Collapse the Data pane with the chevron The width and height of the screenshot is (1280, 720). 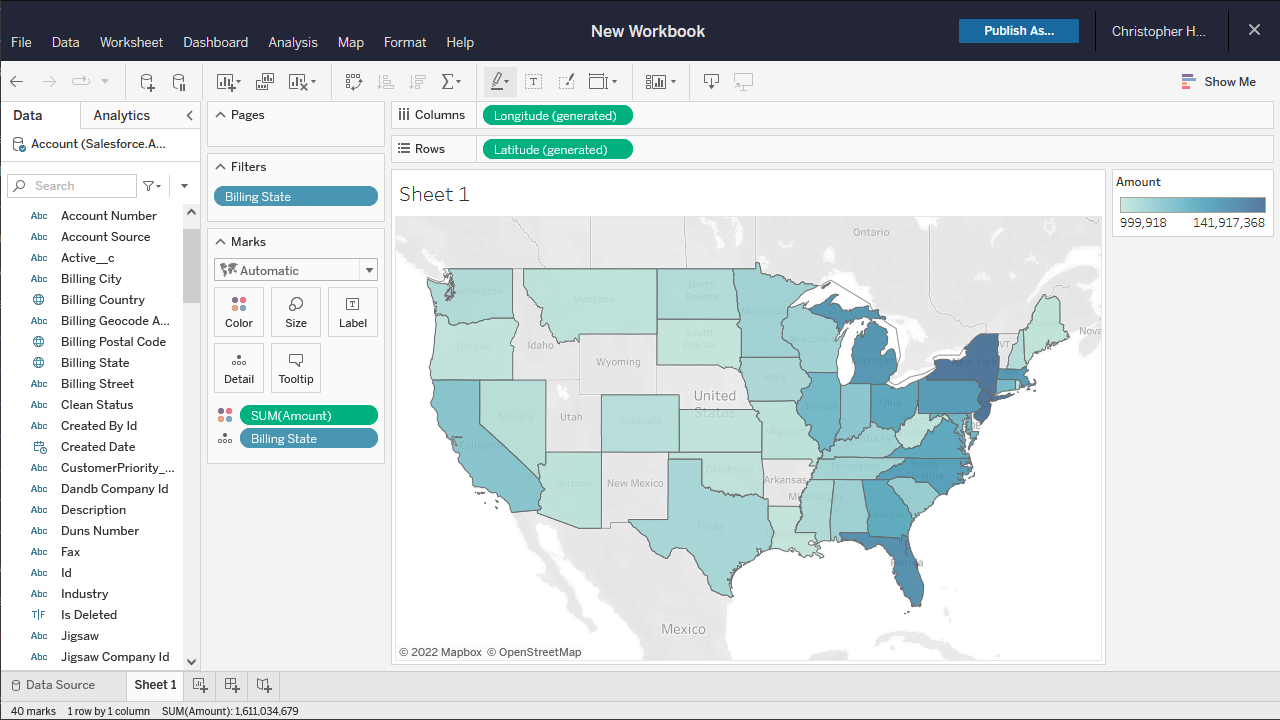pyautogui.click(x=190, y=116)
